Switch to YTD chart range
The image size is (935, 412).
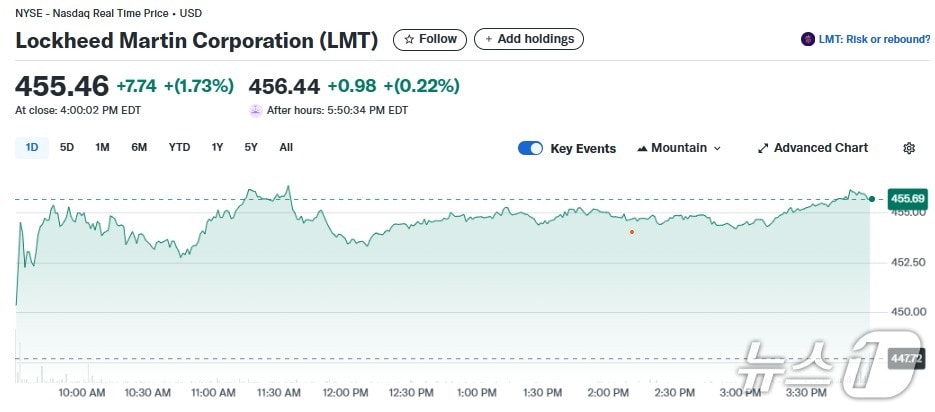tap(179, 148)
